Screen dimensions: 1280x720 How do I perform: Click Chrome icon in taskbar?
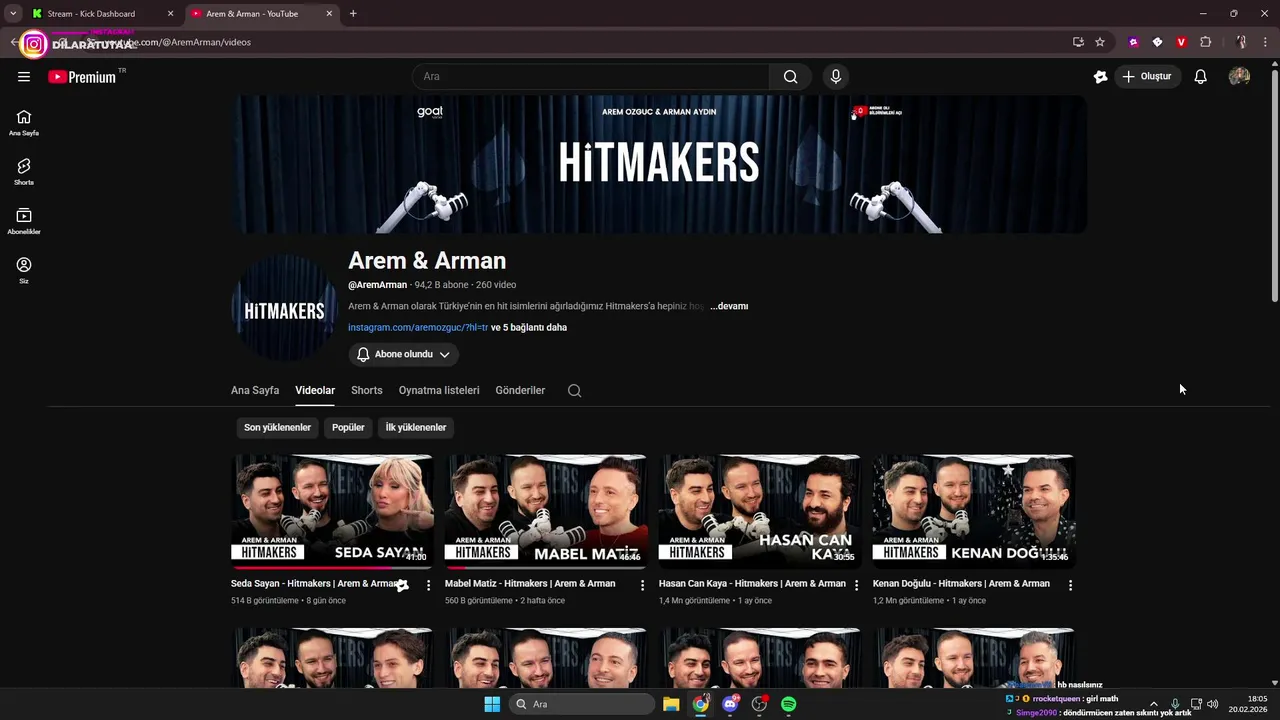click(701, 704)
